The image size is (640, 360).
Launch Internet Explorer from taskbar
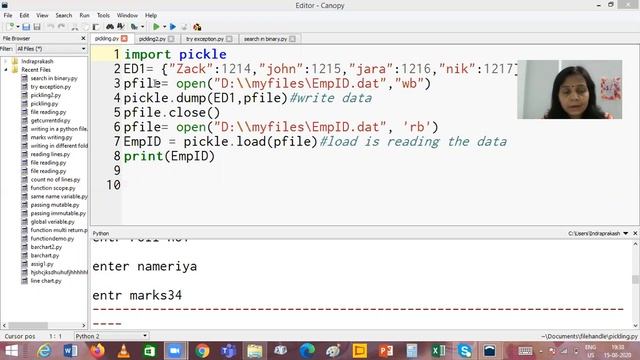tap(44, 351)
